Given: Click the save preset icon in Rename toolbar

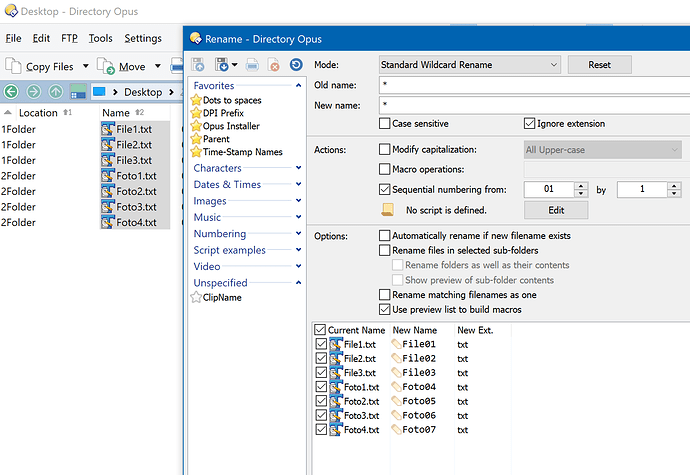Looking at the screenshot, I should 198,65.
